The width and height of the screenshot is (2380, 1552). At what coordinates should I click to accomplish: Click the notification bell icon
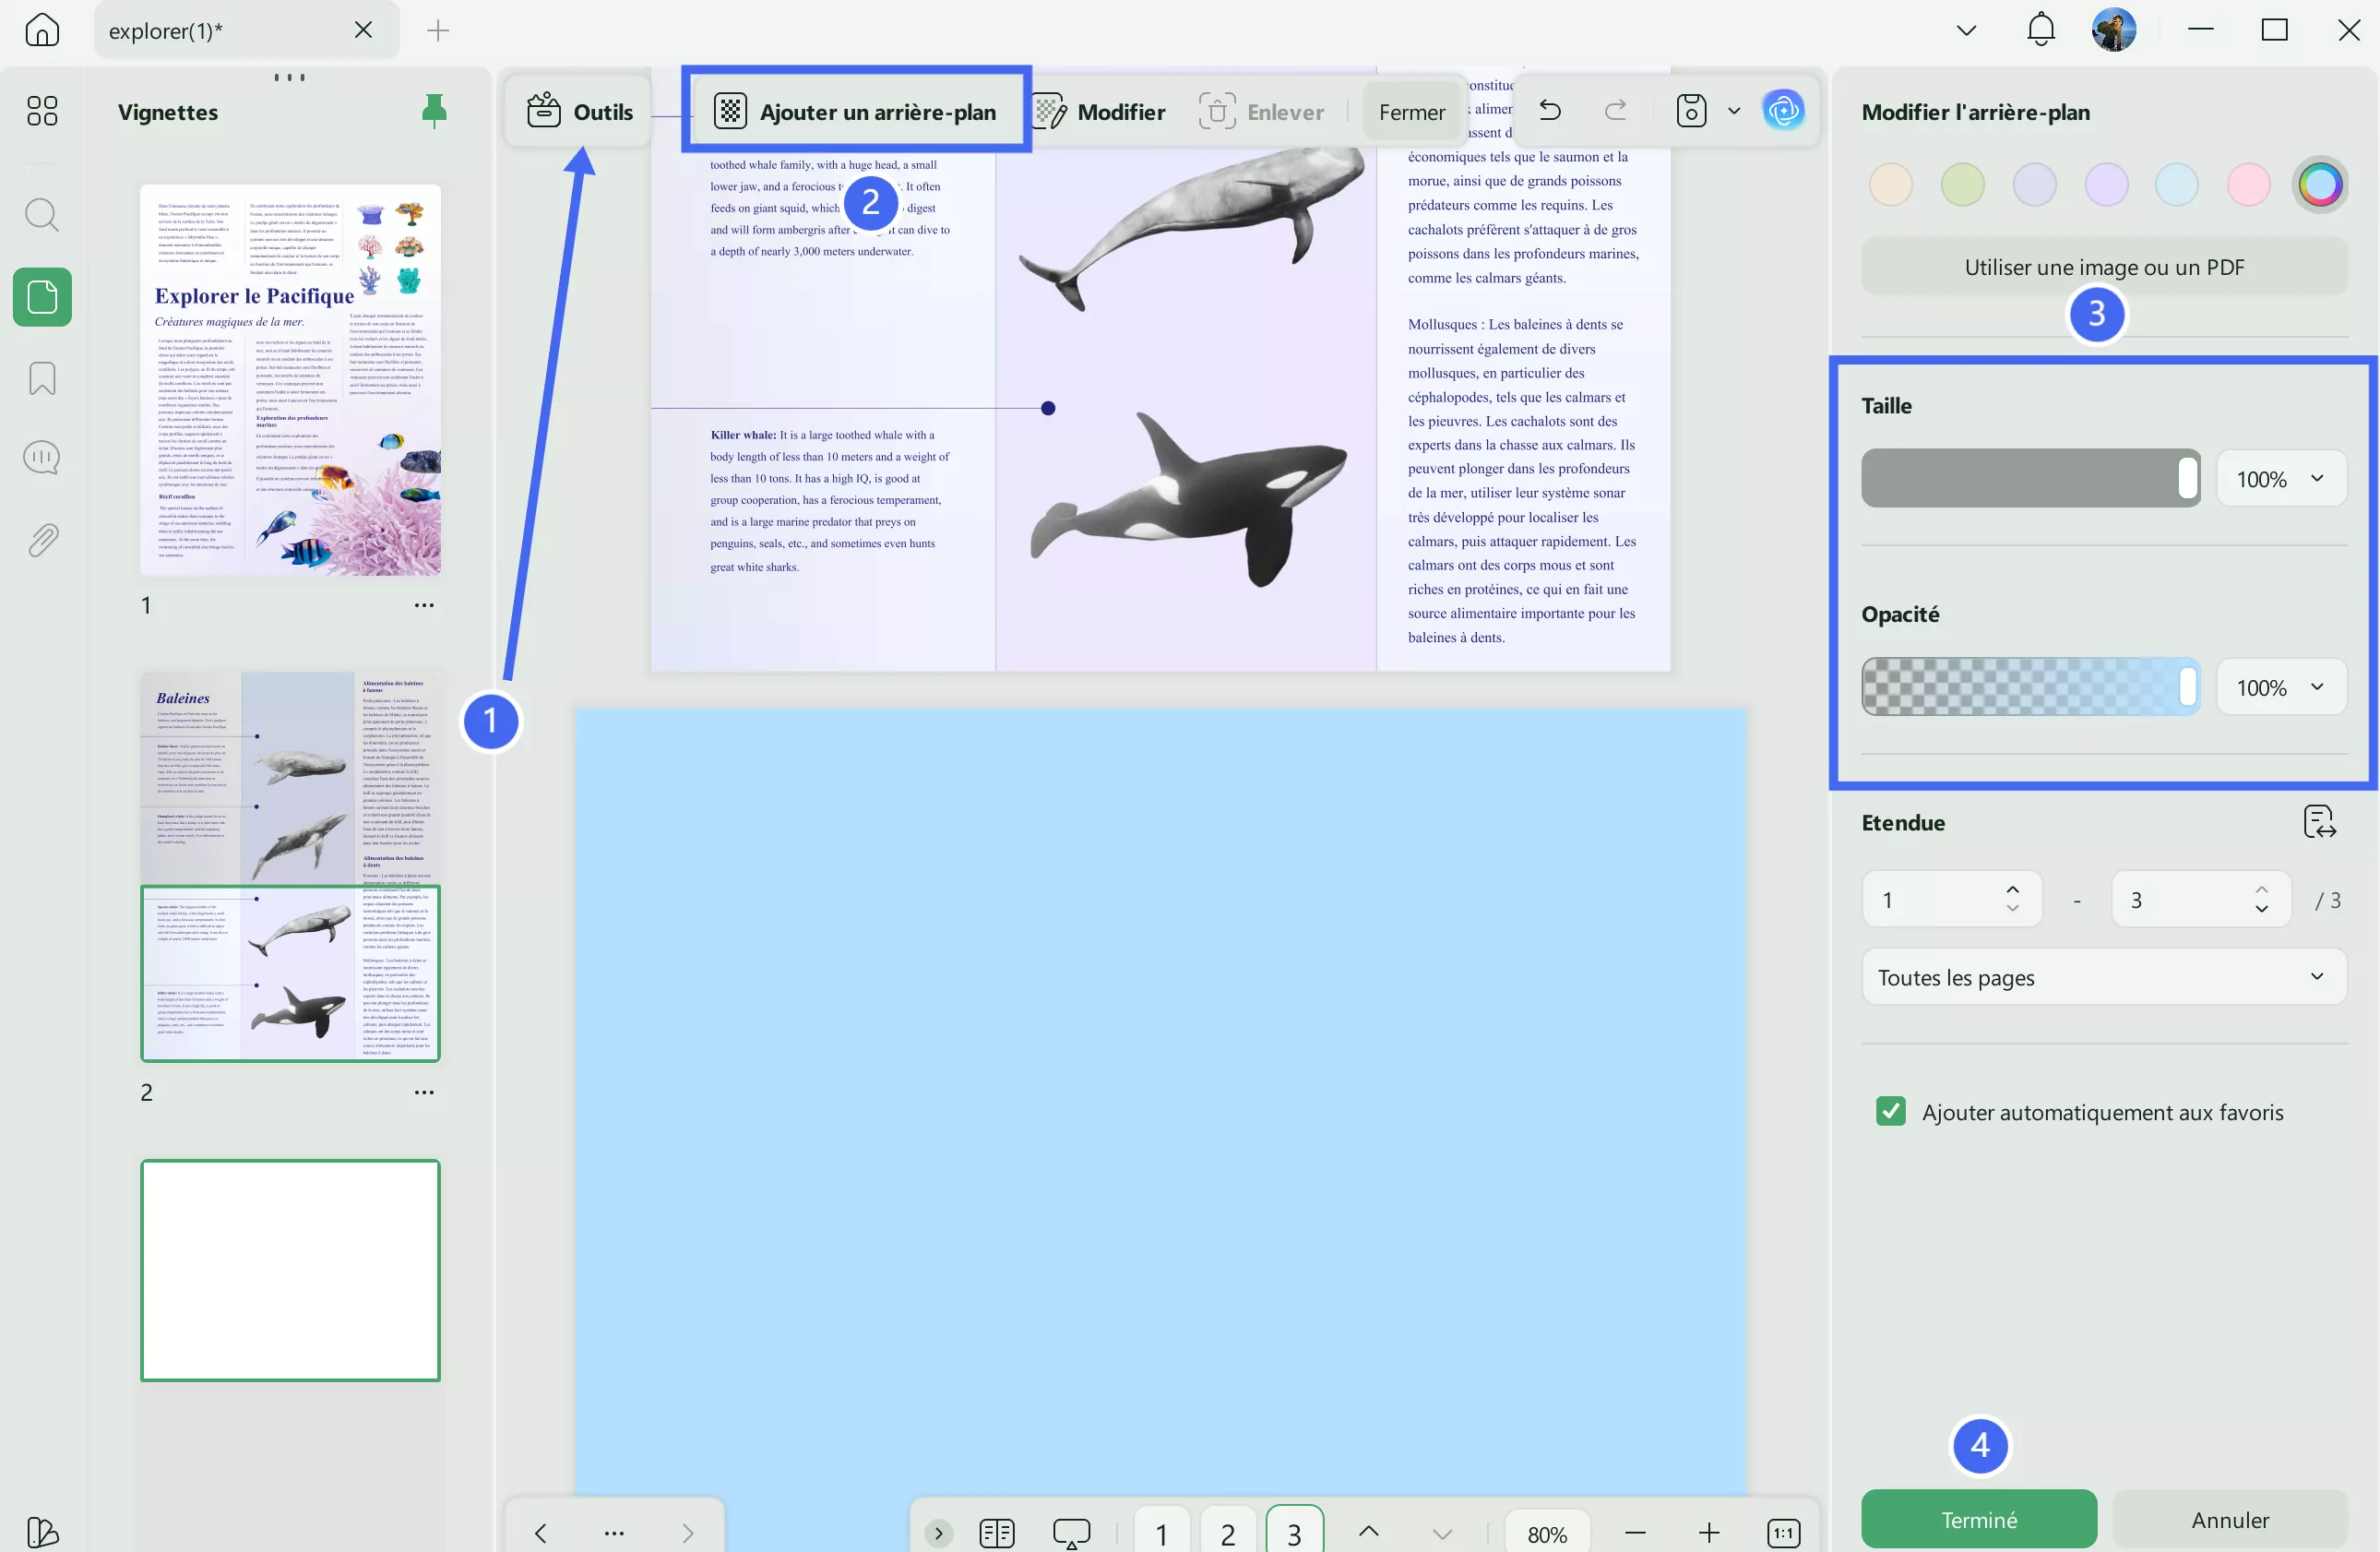[x=2040, y=30]
